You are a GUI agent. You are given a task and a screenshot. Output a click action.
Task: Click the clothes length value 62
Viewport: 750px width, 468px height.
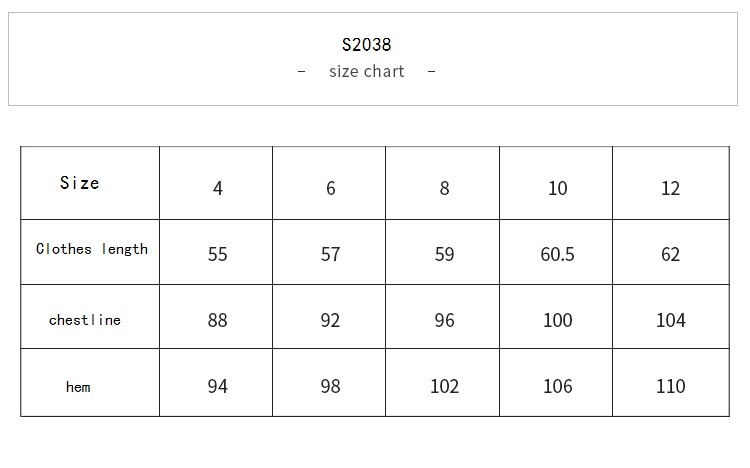[671, 254]
